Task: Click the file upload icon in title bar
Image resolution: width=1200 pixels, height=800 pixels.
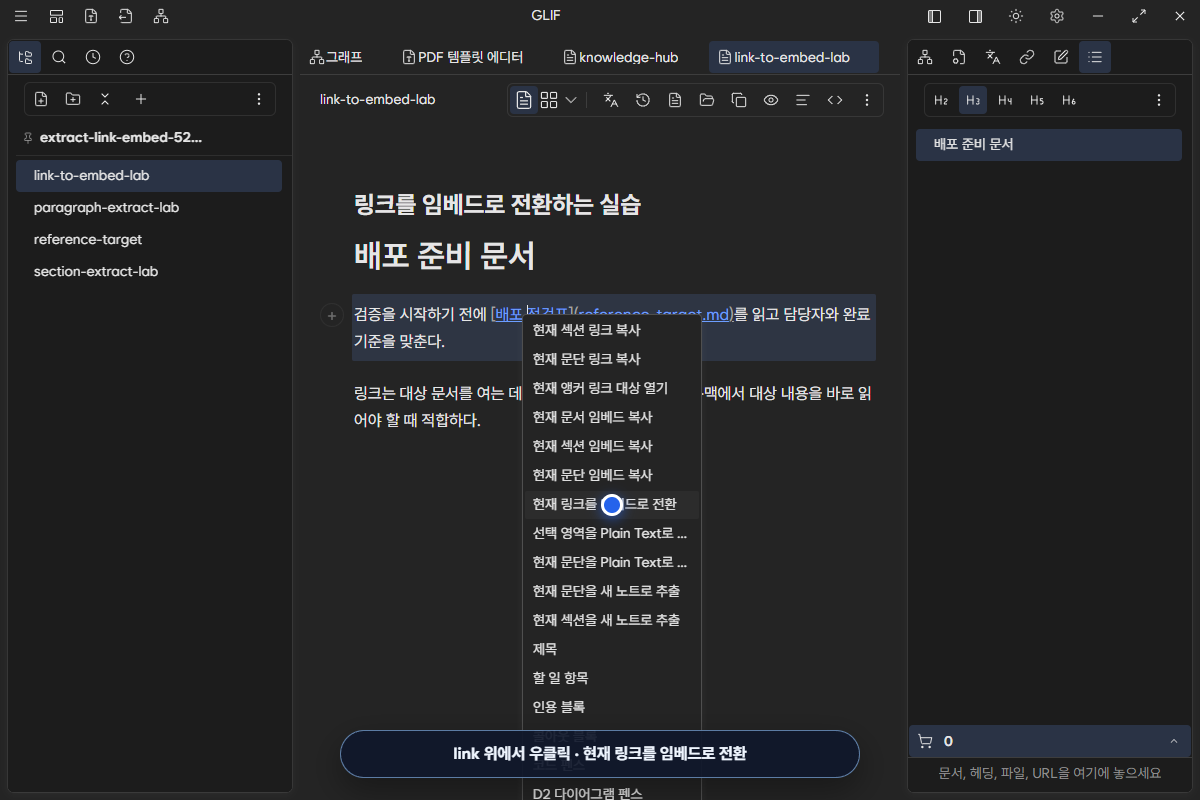Action: tap(91, 16)
